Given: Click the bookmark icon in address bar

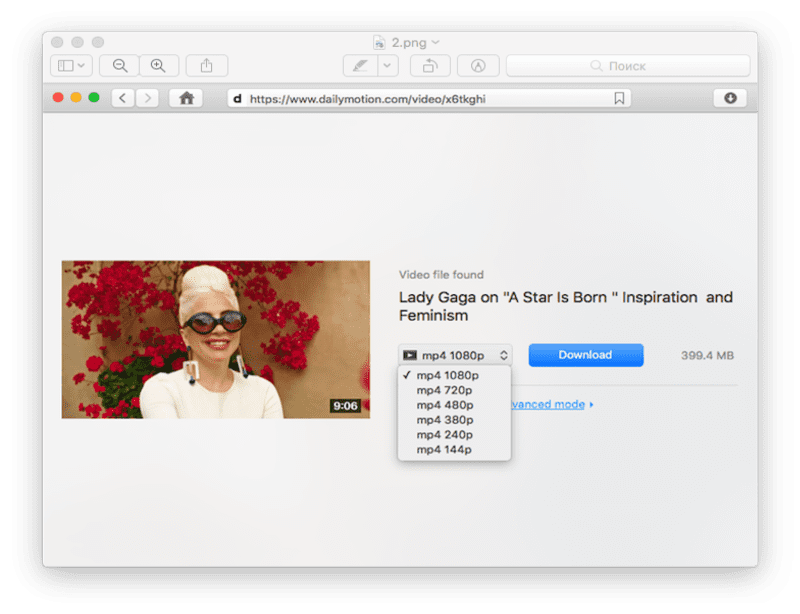Looking at the screenshot, I should coord(619,98).
